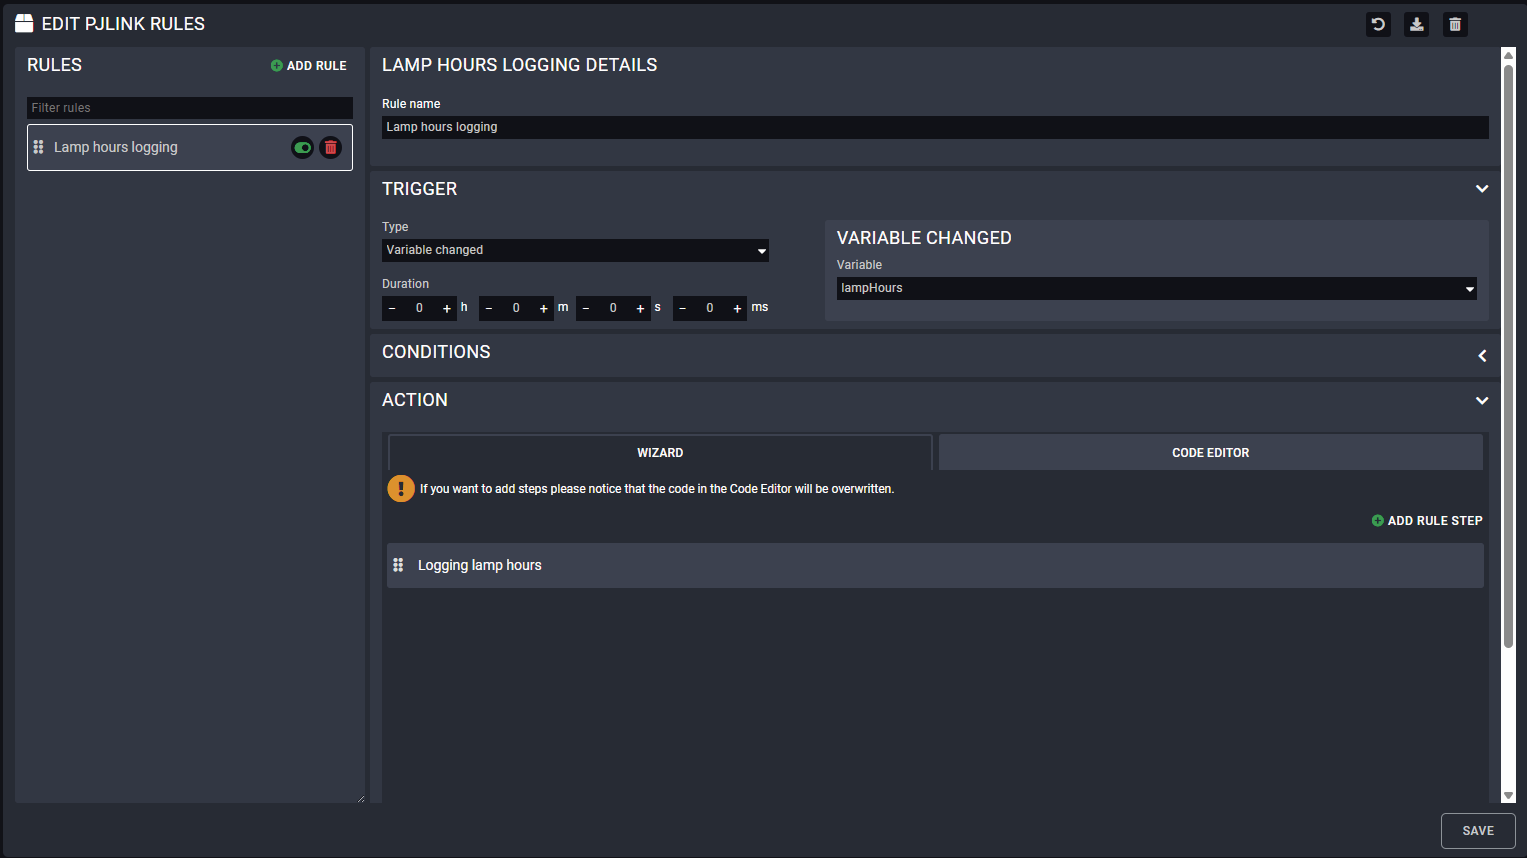1527x858 pixels.
Task: Click the revert changes icon in header
Action: (1378, 25)
